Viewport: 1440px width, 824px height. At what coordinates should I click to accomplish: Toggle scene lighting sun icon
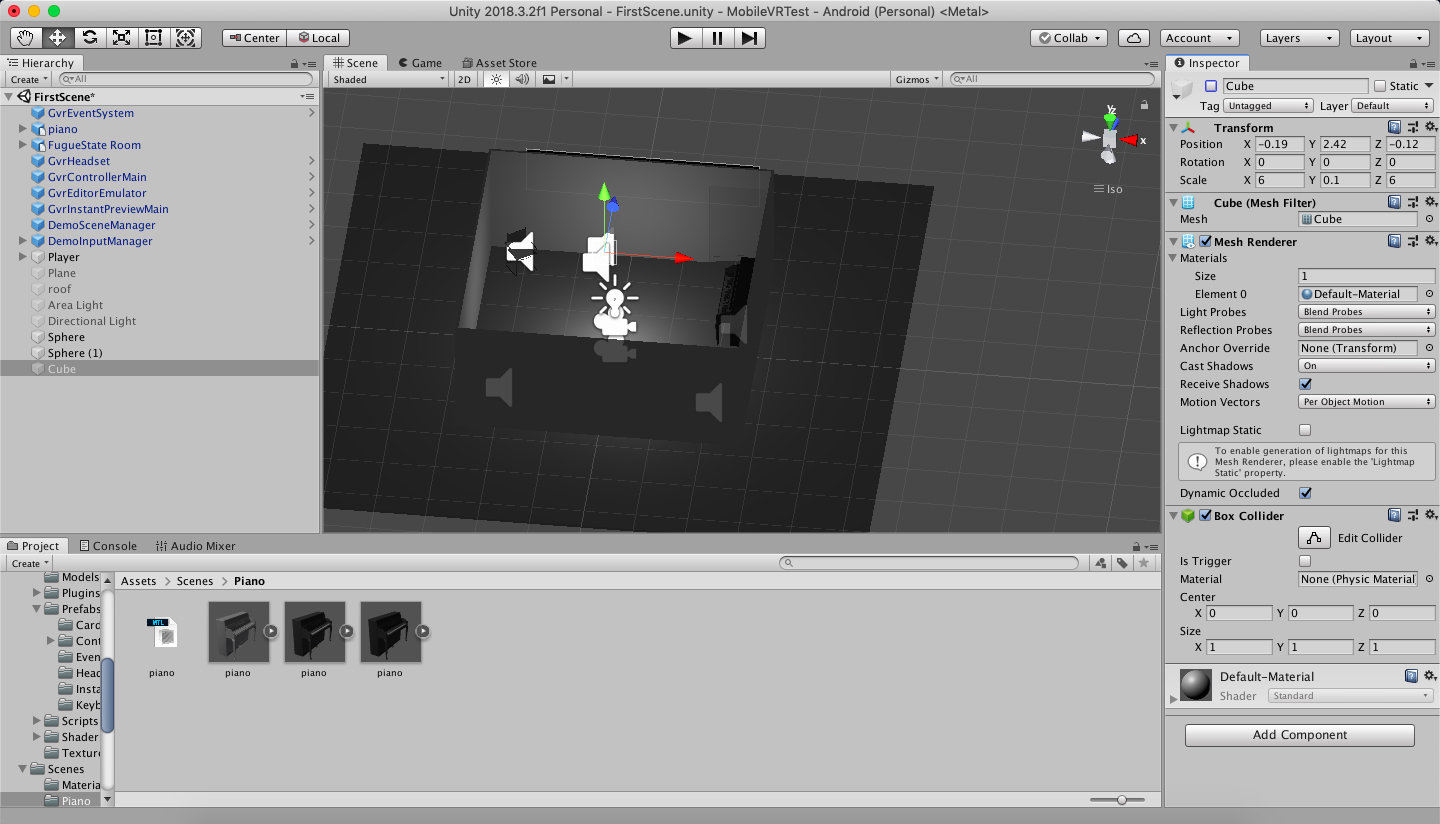coord(496,79)
